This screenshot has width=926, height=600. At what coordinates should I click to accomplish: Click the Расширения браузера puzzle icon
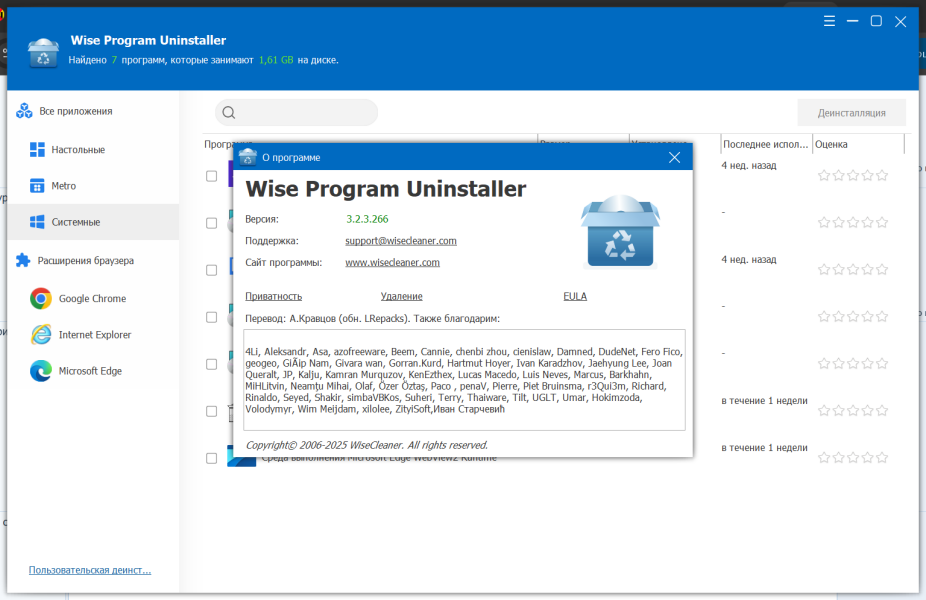(23, 260)
